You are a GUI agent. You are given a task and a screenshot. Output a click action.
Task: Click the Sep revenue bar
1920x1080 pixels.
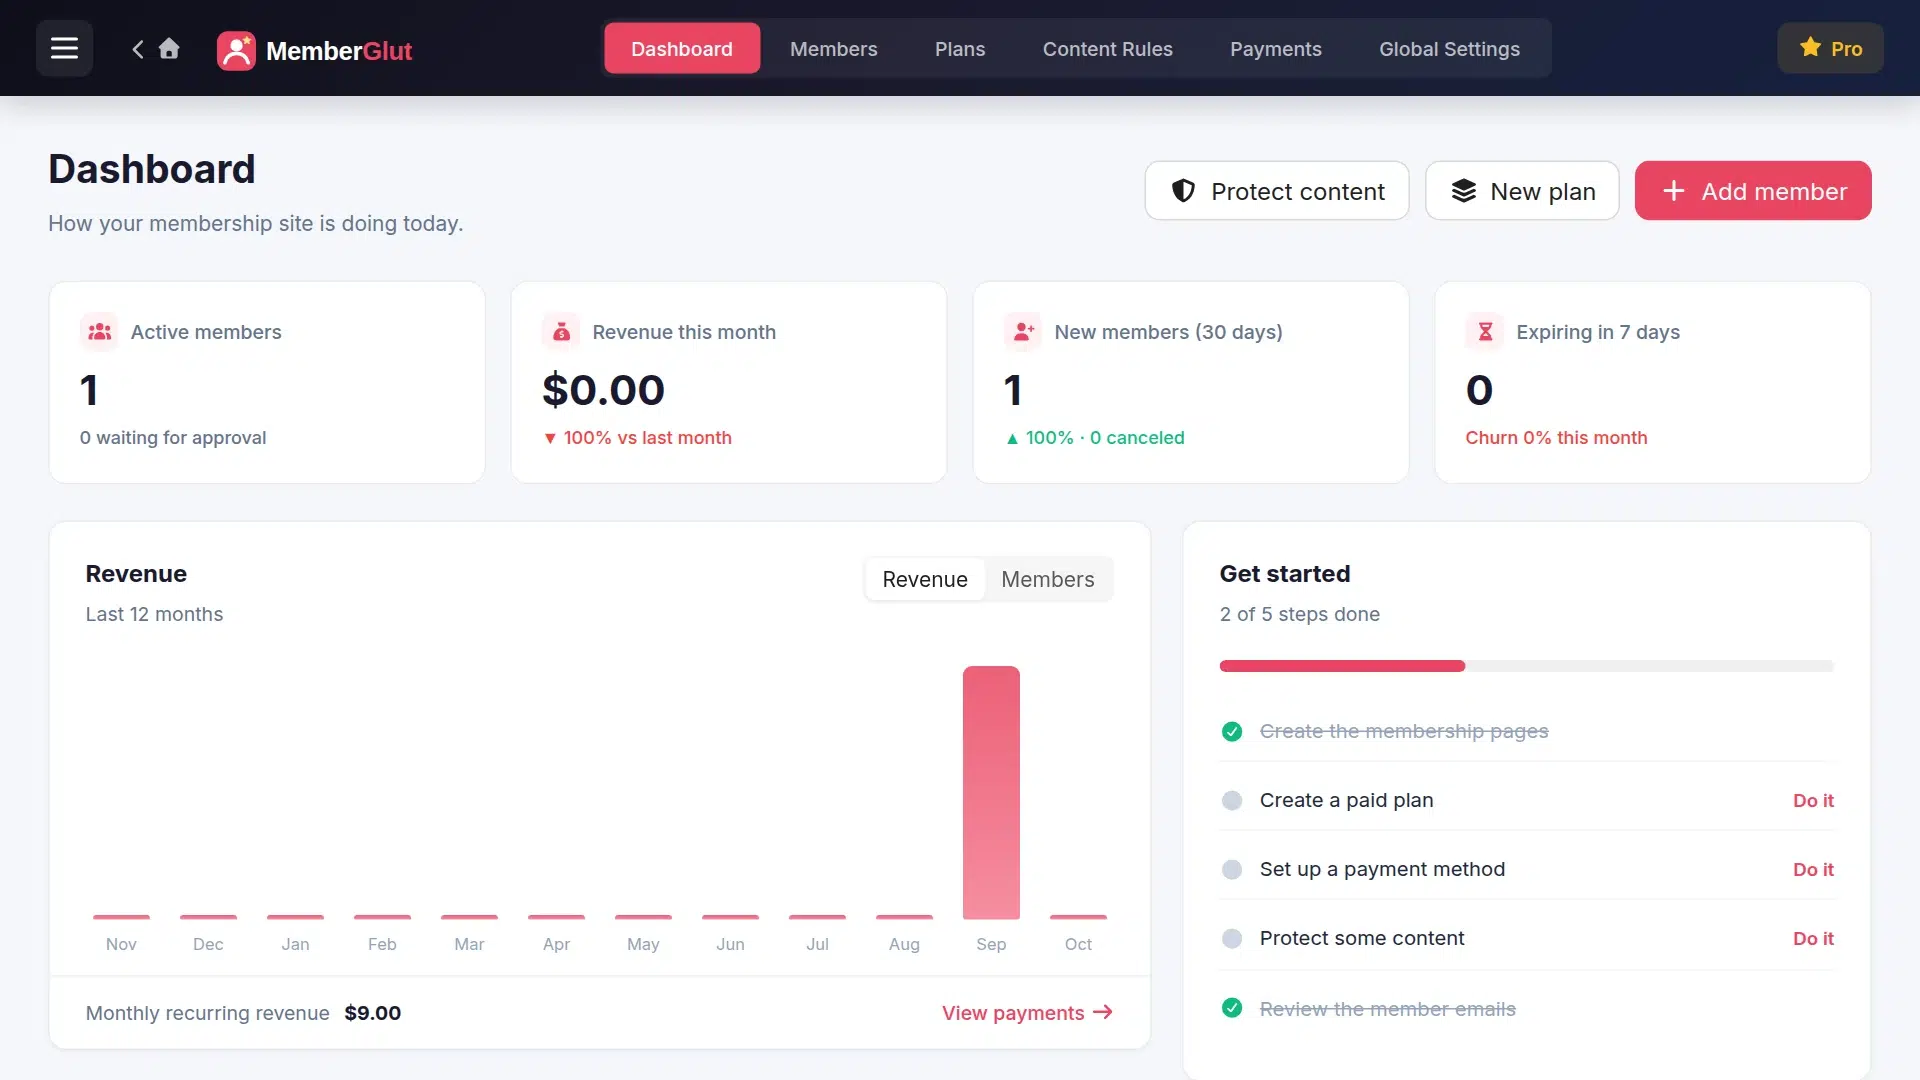pos(991,792)
